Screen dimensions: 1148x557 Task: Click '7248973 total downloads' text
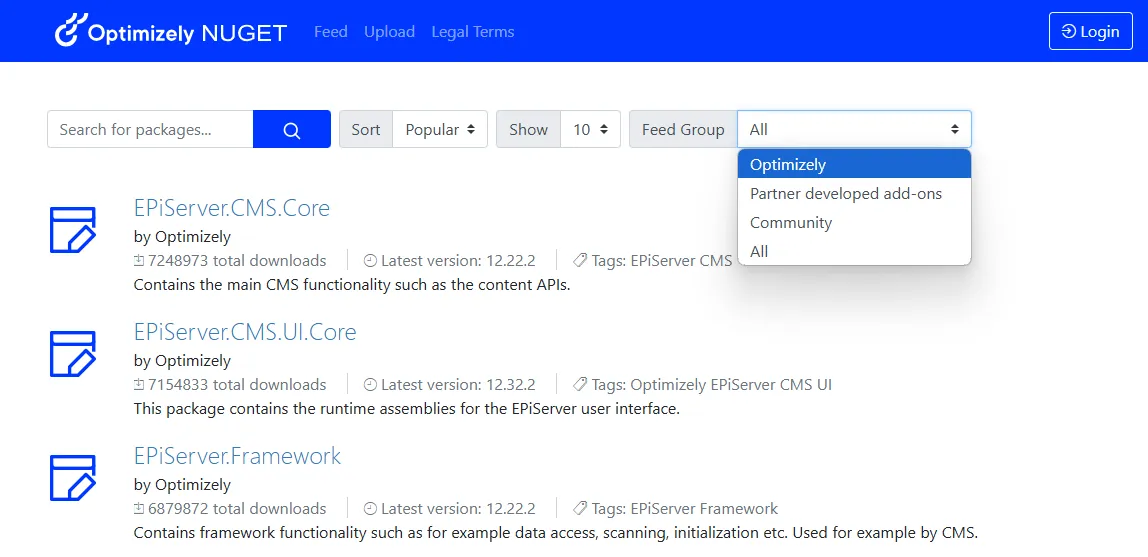(237, 261)
